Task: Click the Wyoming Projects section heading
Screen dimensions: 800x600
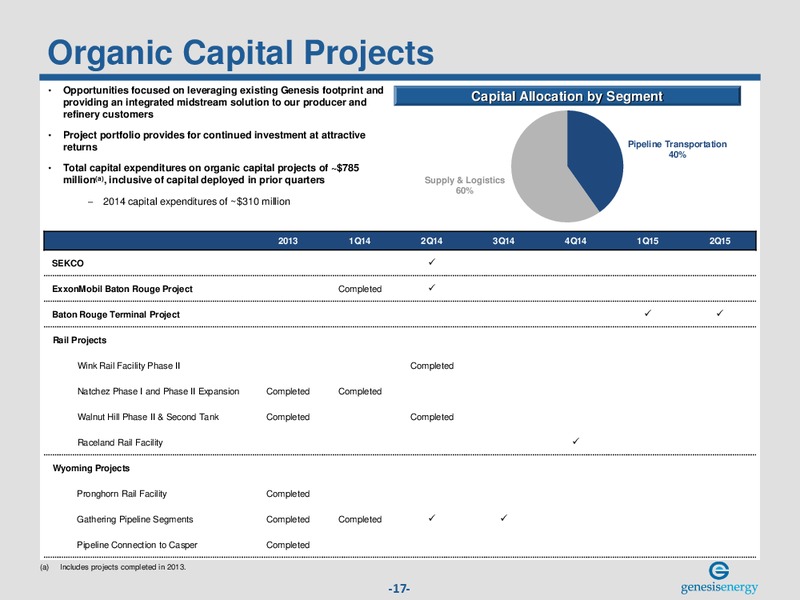Action: (91, 468)
